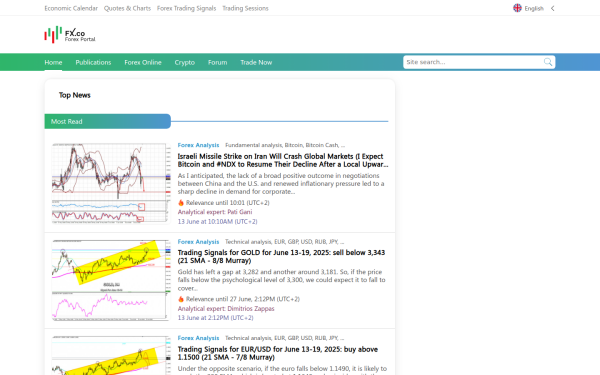600x375 pixels.
Task: Click the search magnifier icon
Action: 548,62
